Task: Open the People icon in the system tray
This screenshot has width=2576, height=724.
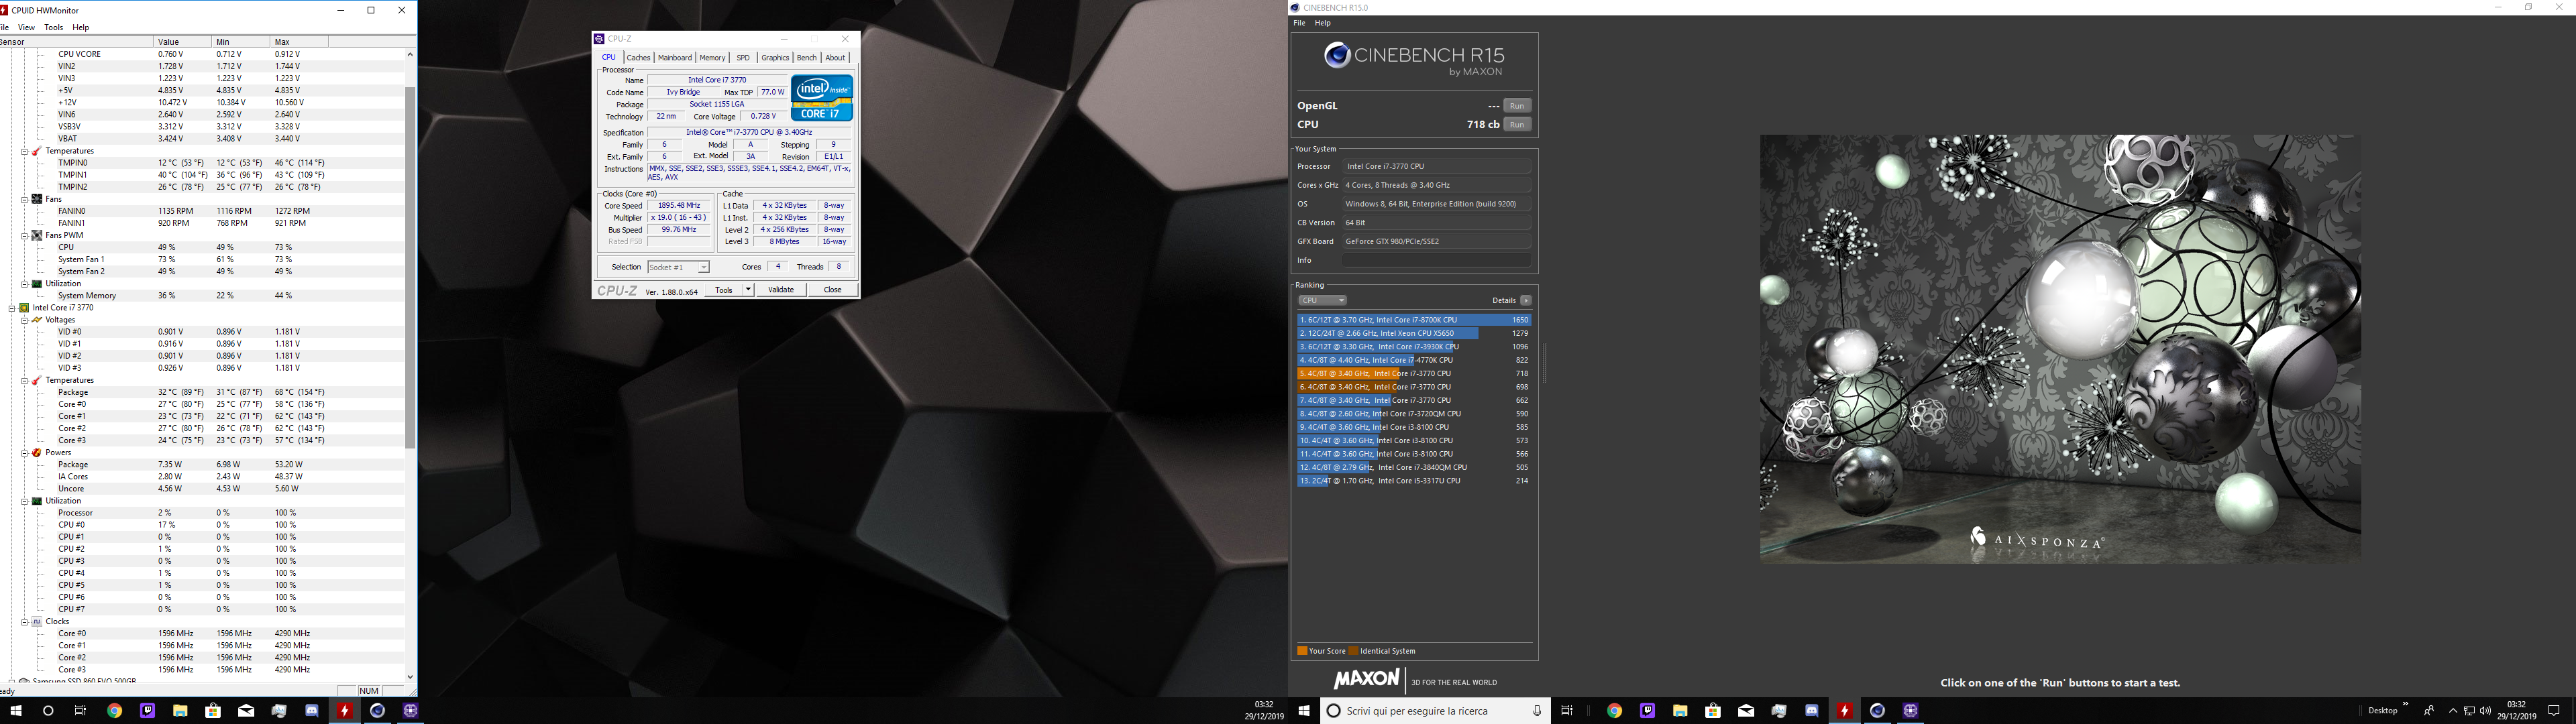Action: pyautogui.click(x=2429, y=711)
